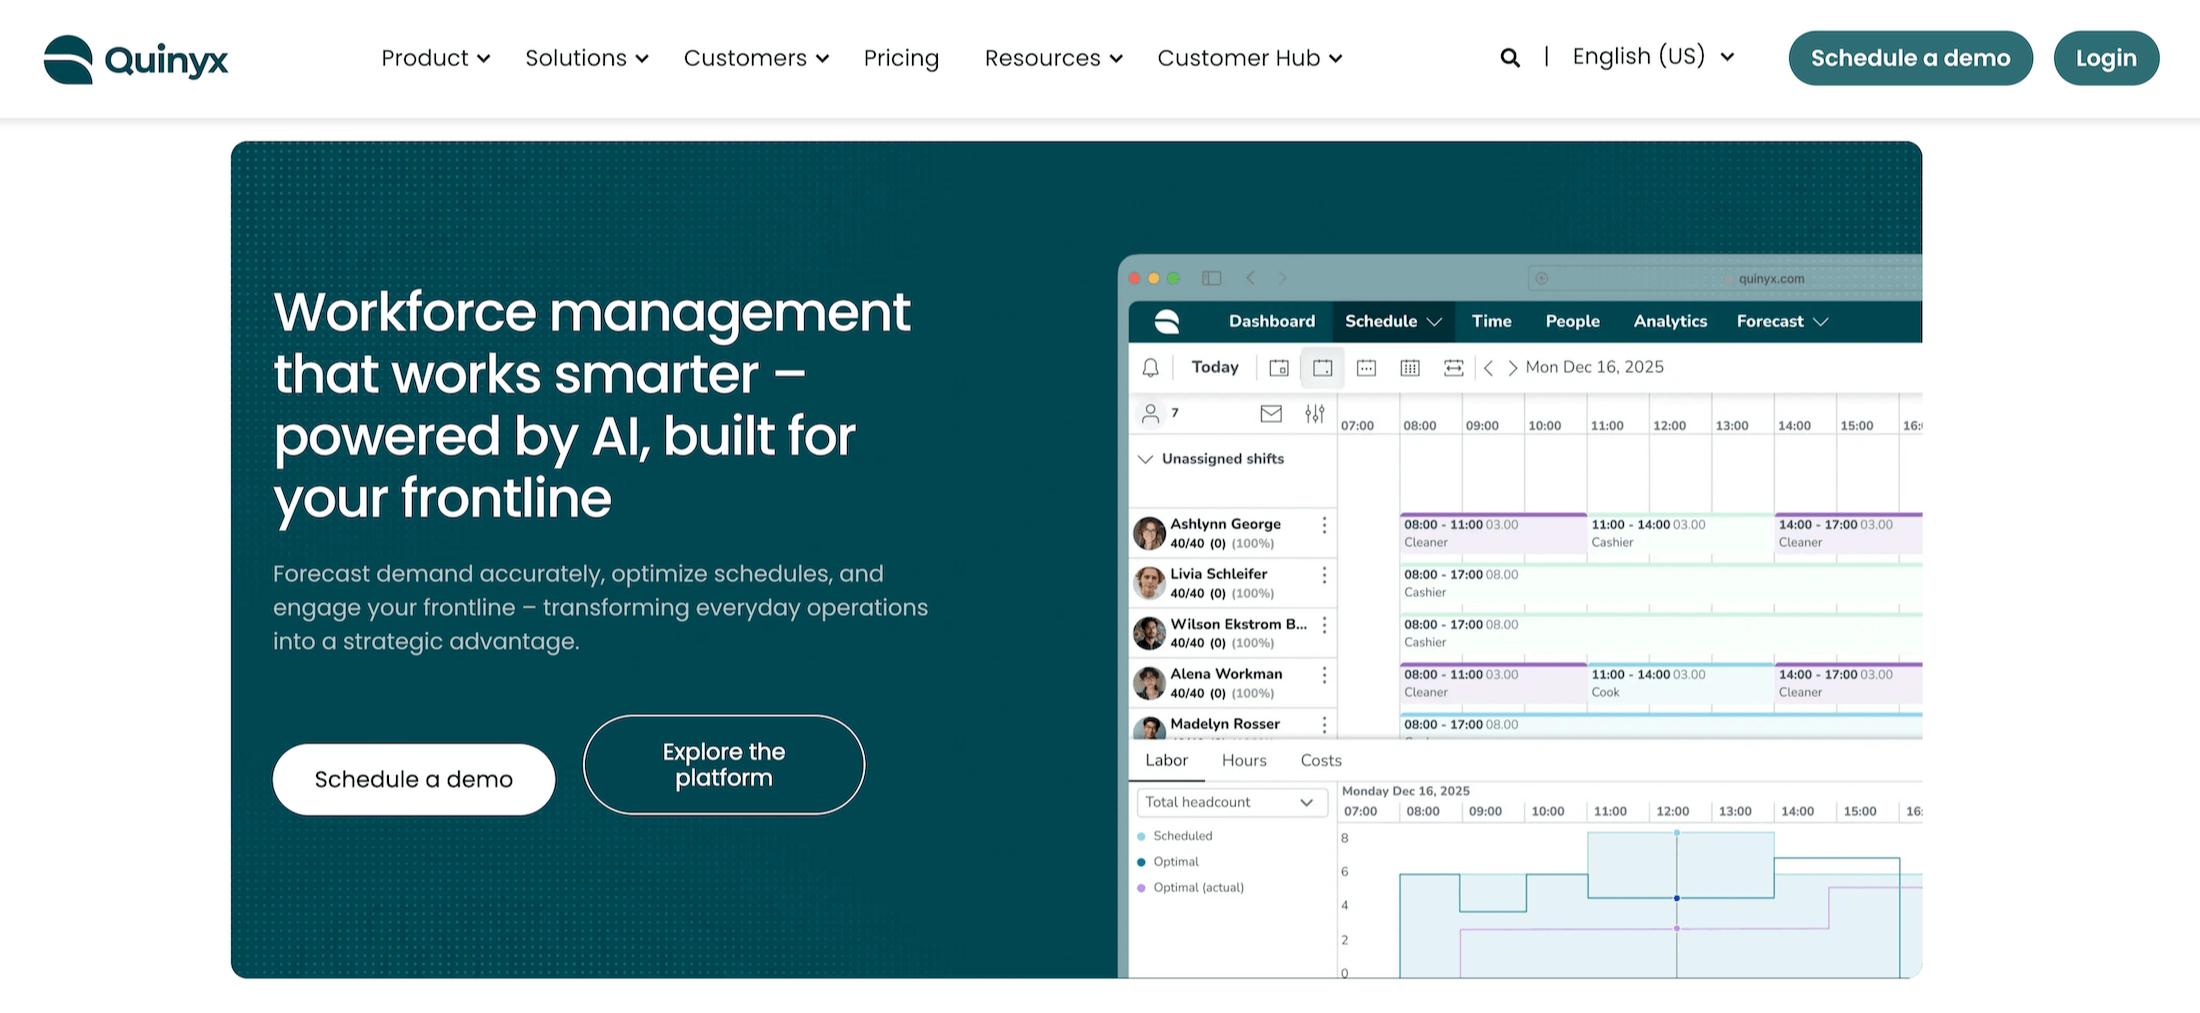The width and height of the screenshot is (2200, 1013).
Task: Open kebab menu next to Ashlynn George
Action: [x=1325, y=525]
